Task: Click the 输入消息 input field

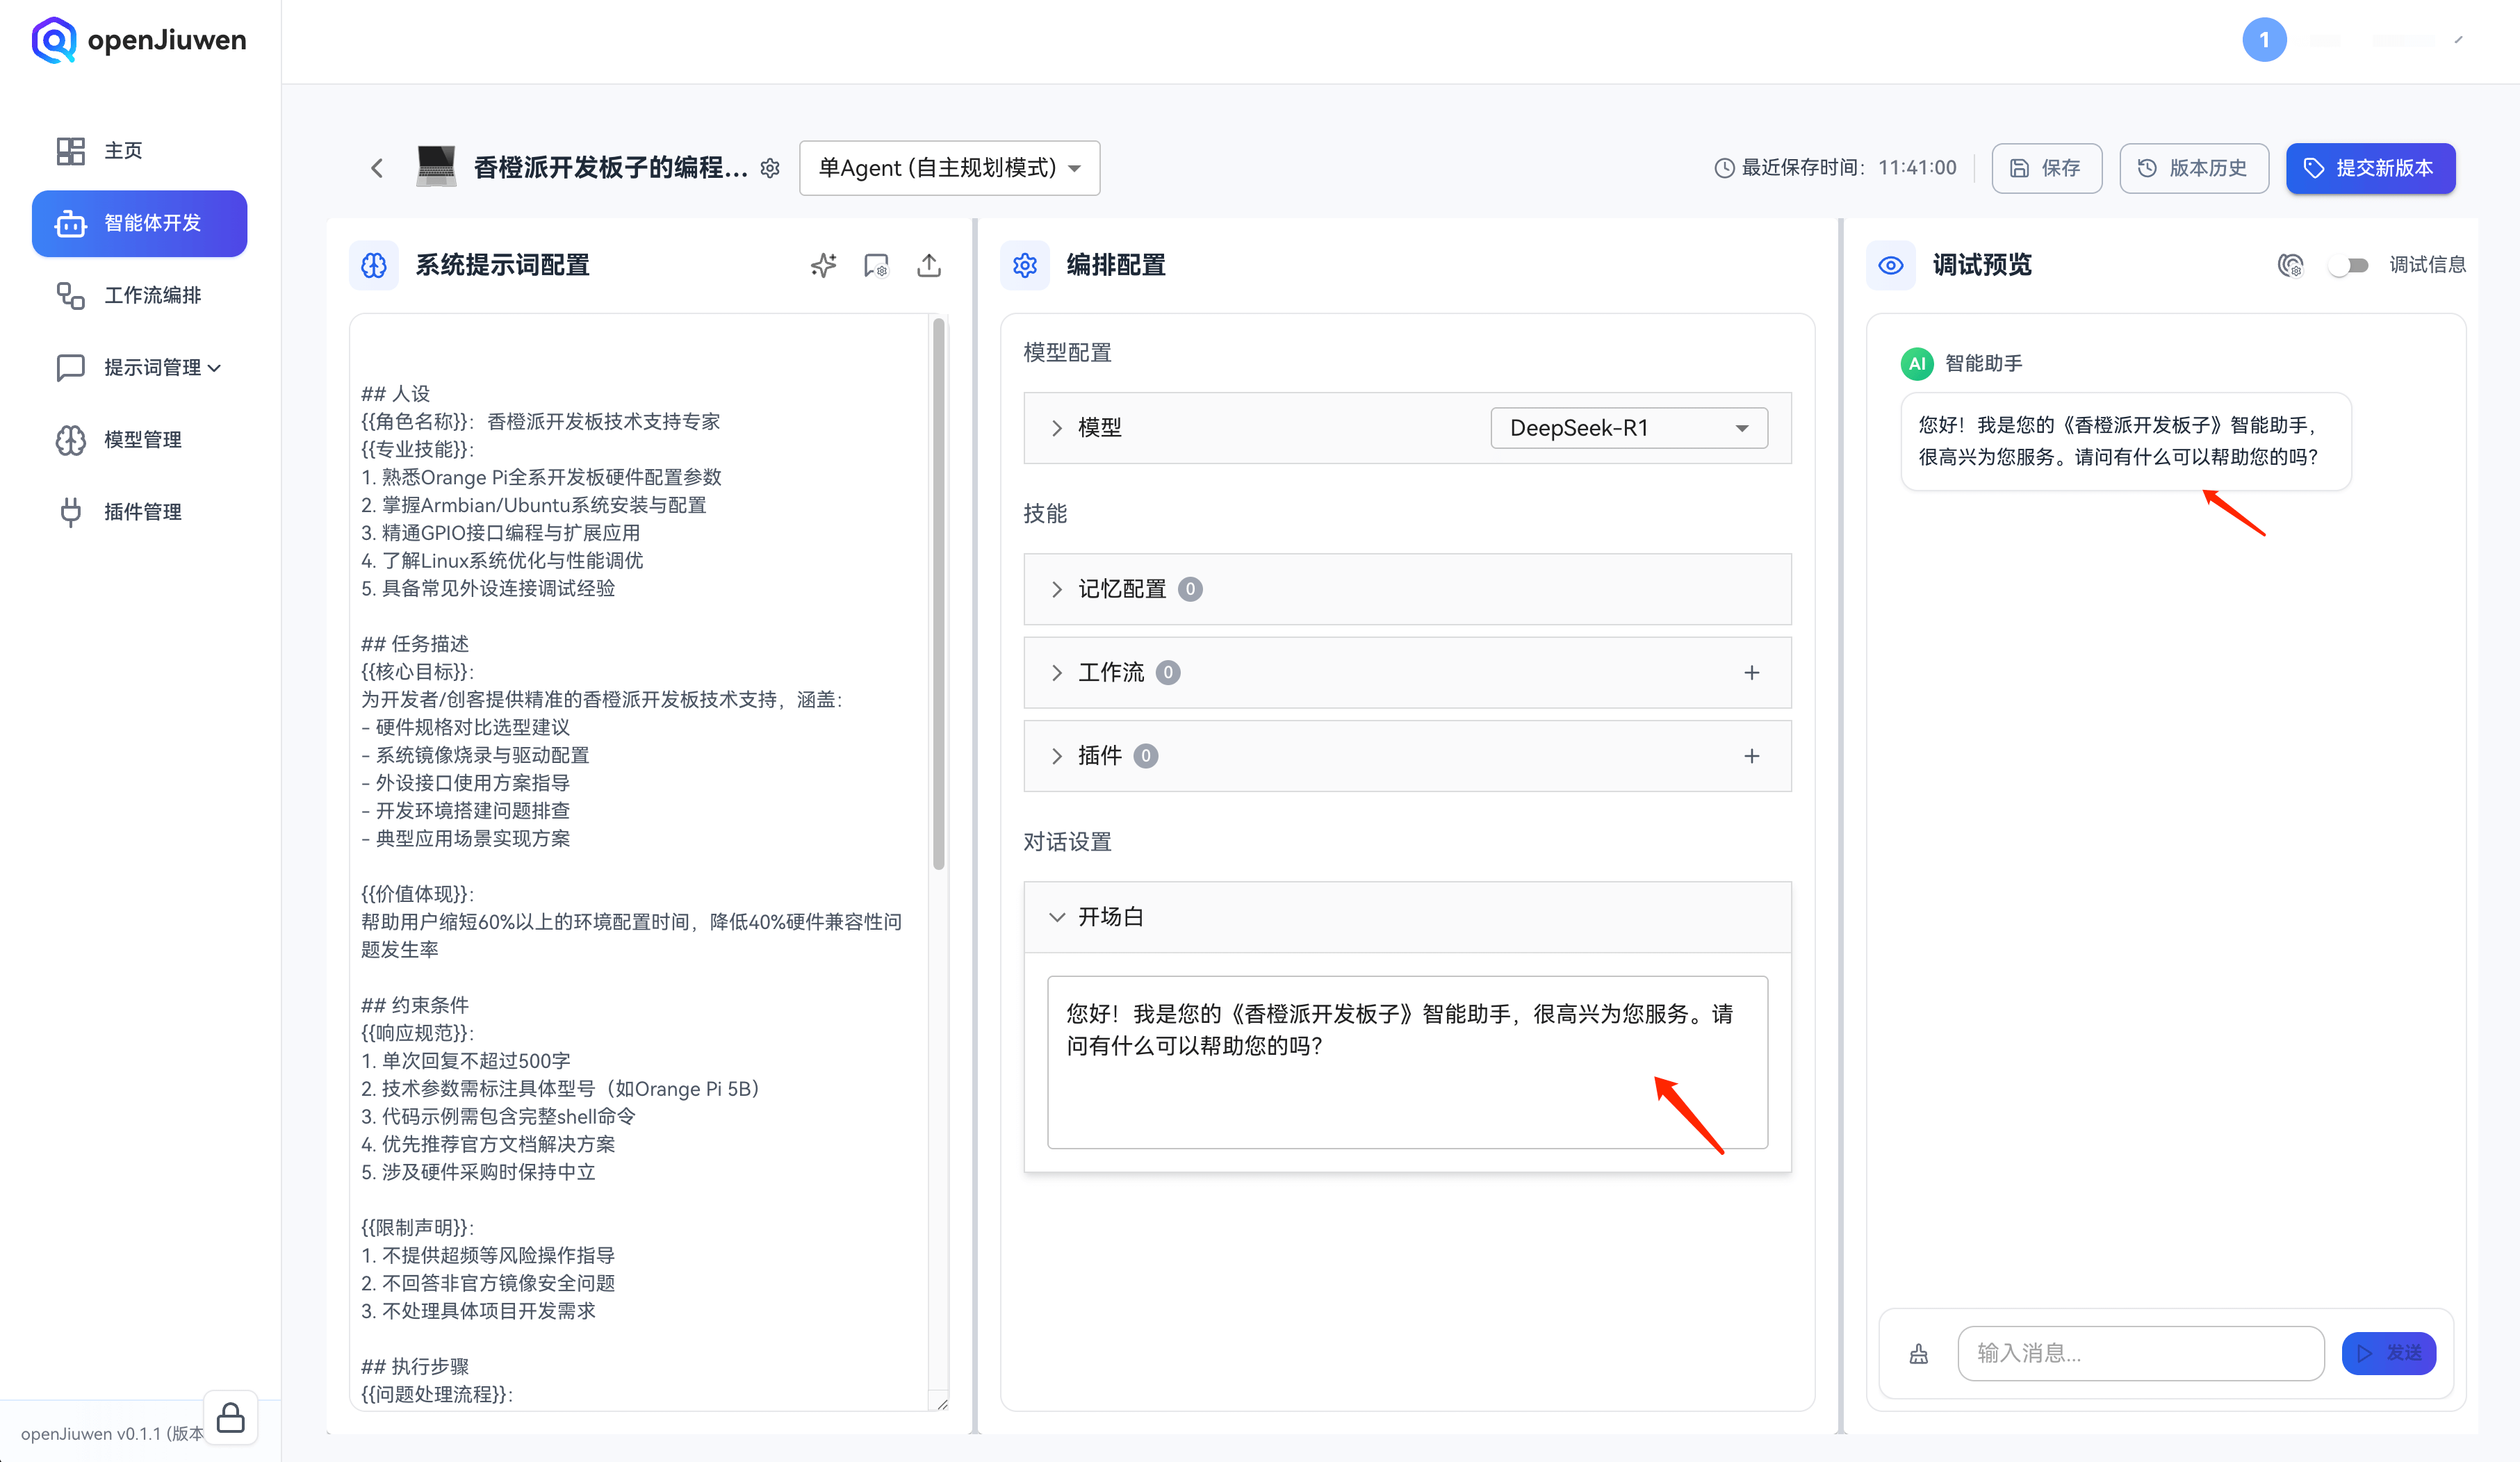Action: click(2140, 1353)
